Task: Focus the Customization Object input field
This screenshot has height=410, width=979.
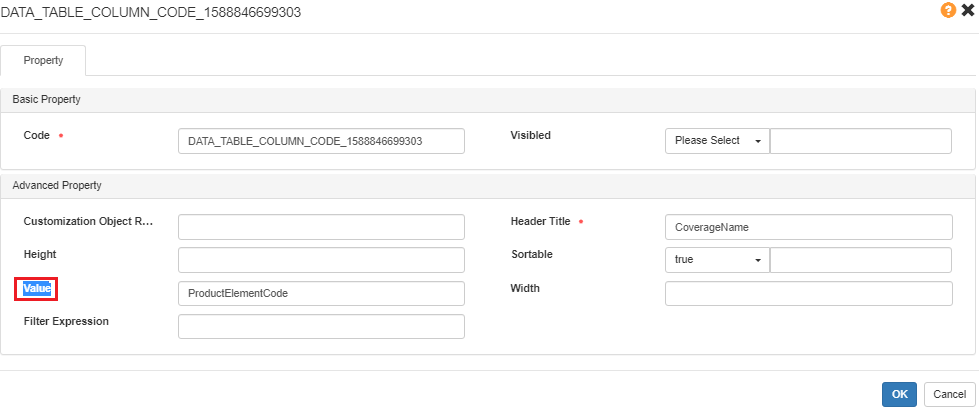Action: click(x=320, y=227)
